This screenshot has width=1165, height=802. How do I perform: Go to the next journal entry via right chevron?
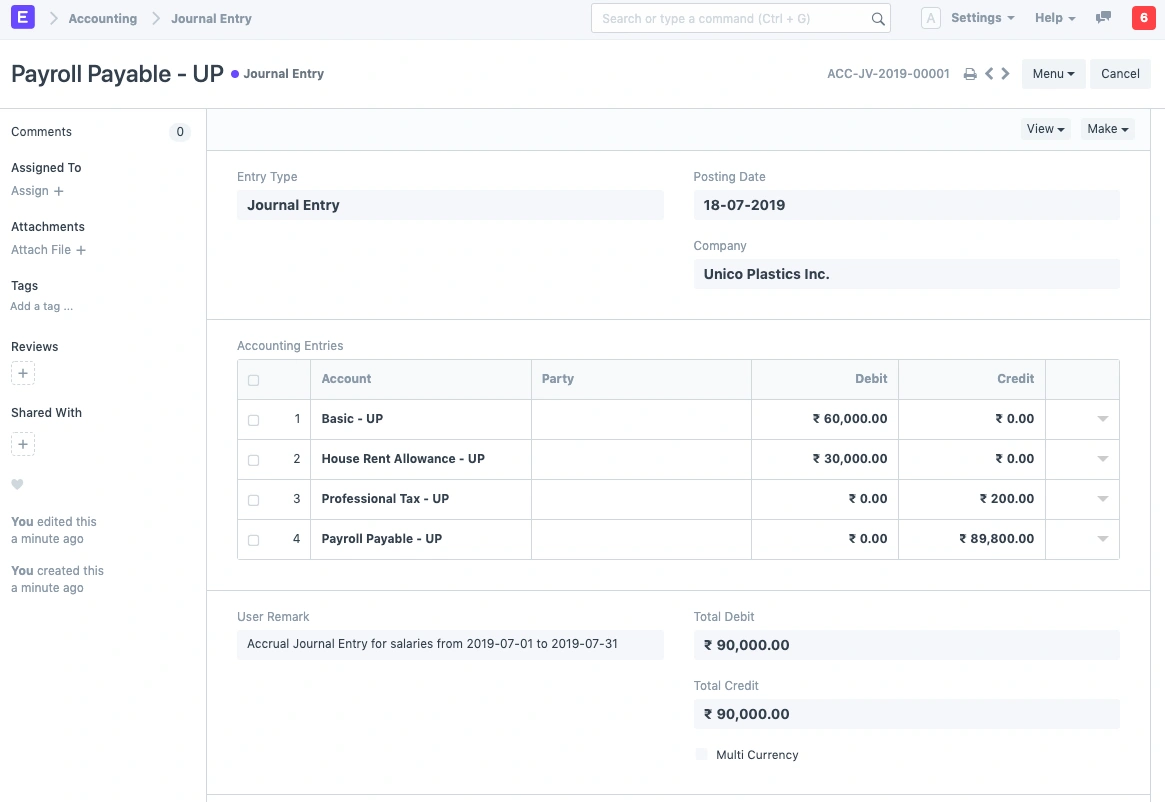coord(1006,73)
